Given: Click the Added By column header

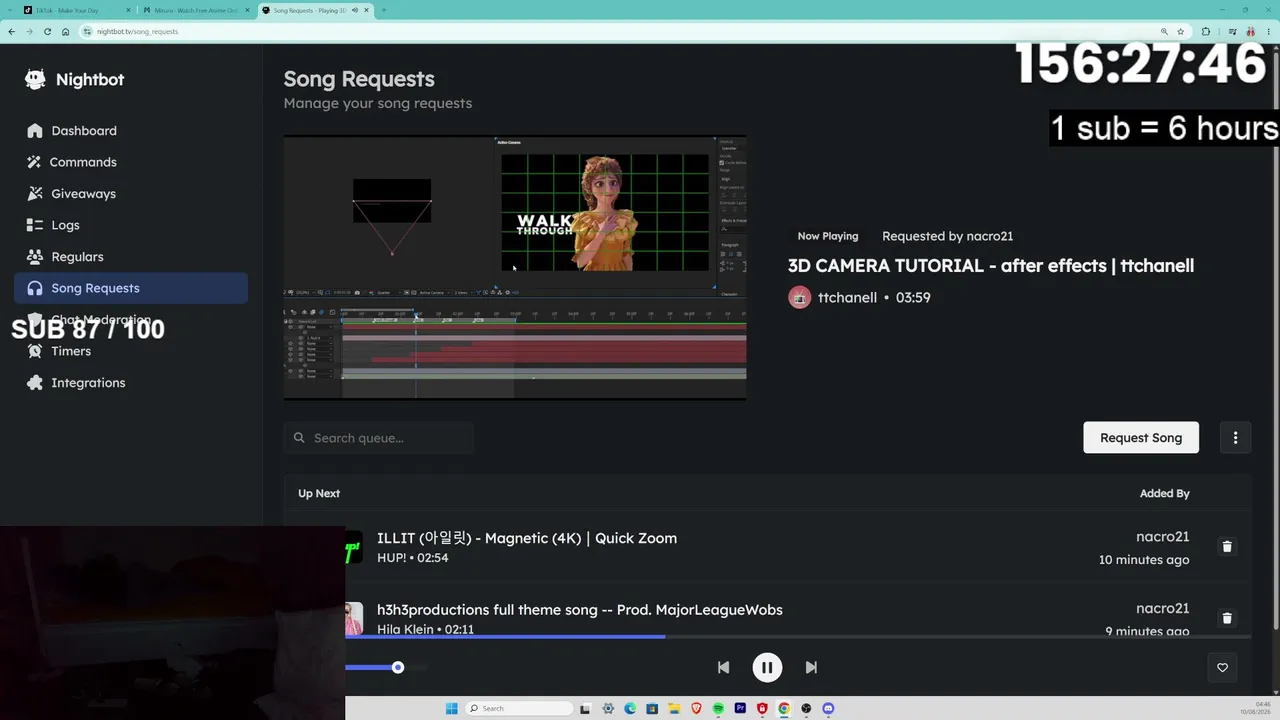Looking at the screenshot, I should coord(1165,493).
